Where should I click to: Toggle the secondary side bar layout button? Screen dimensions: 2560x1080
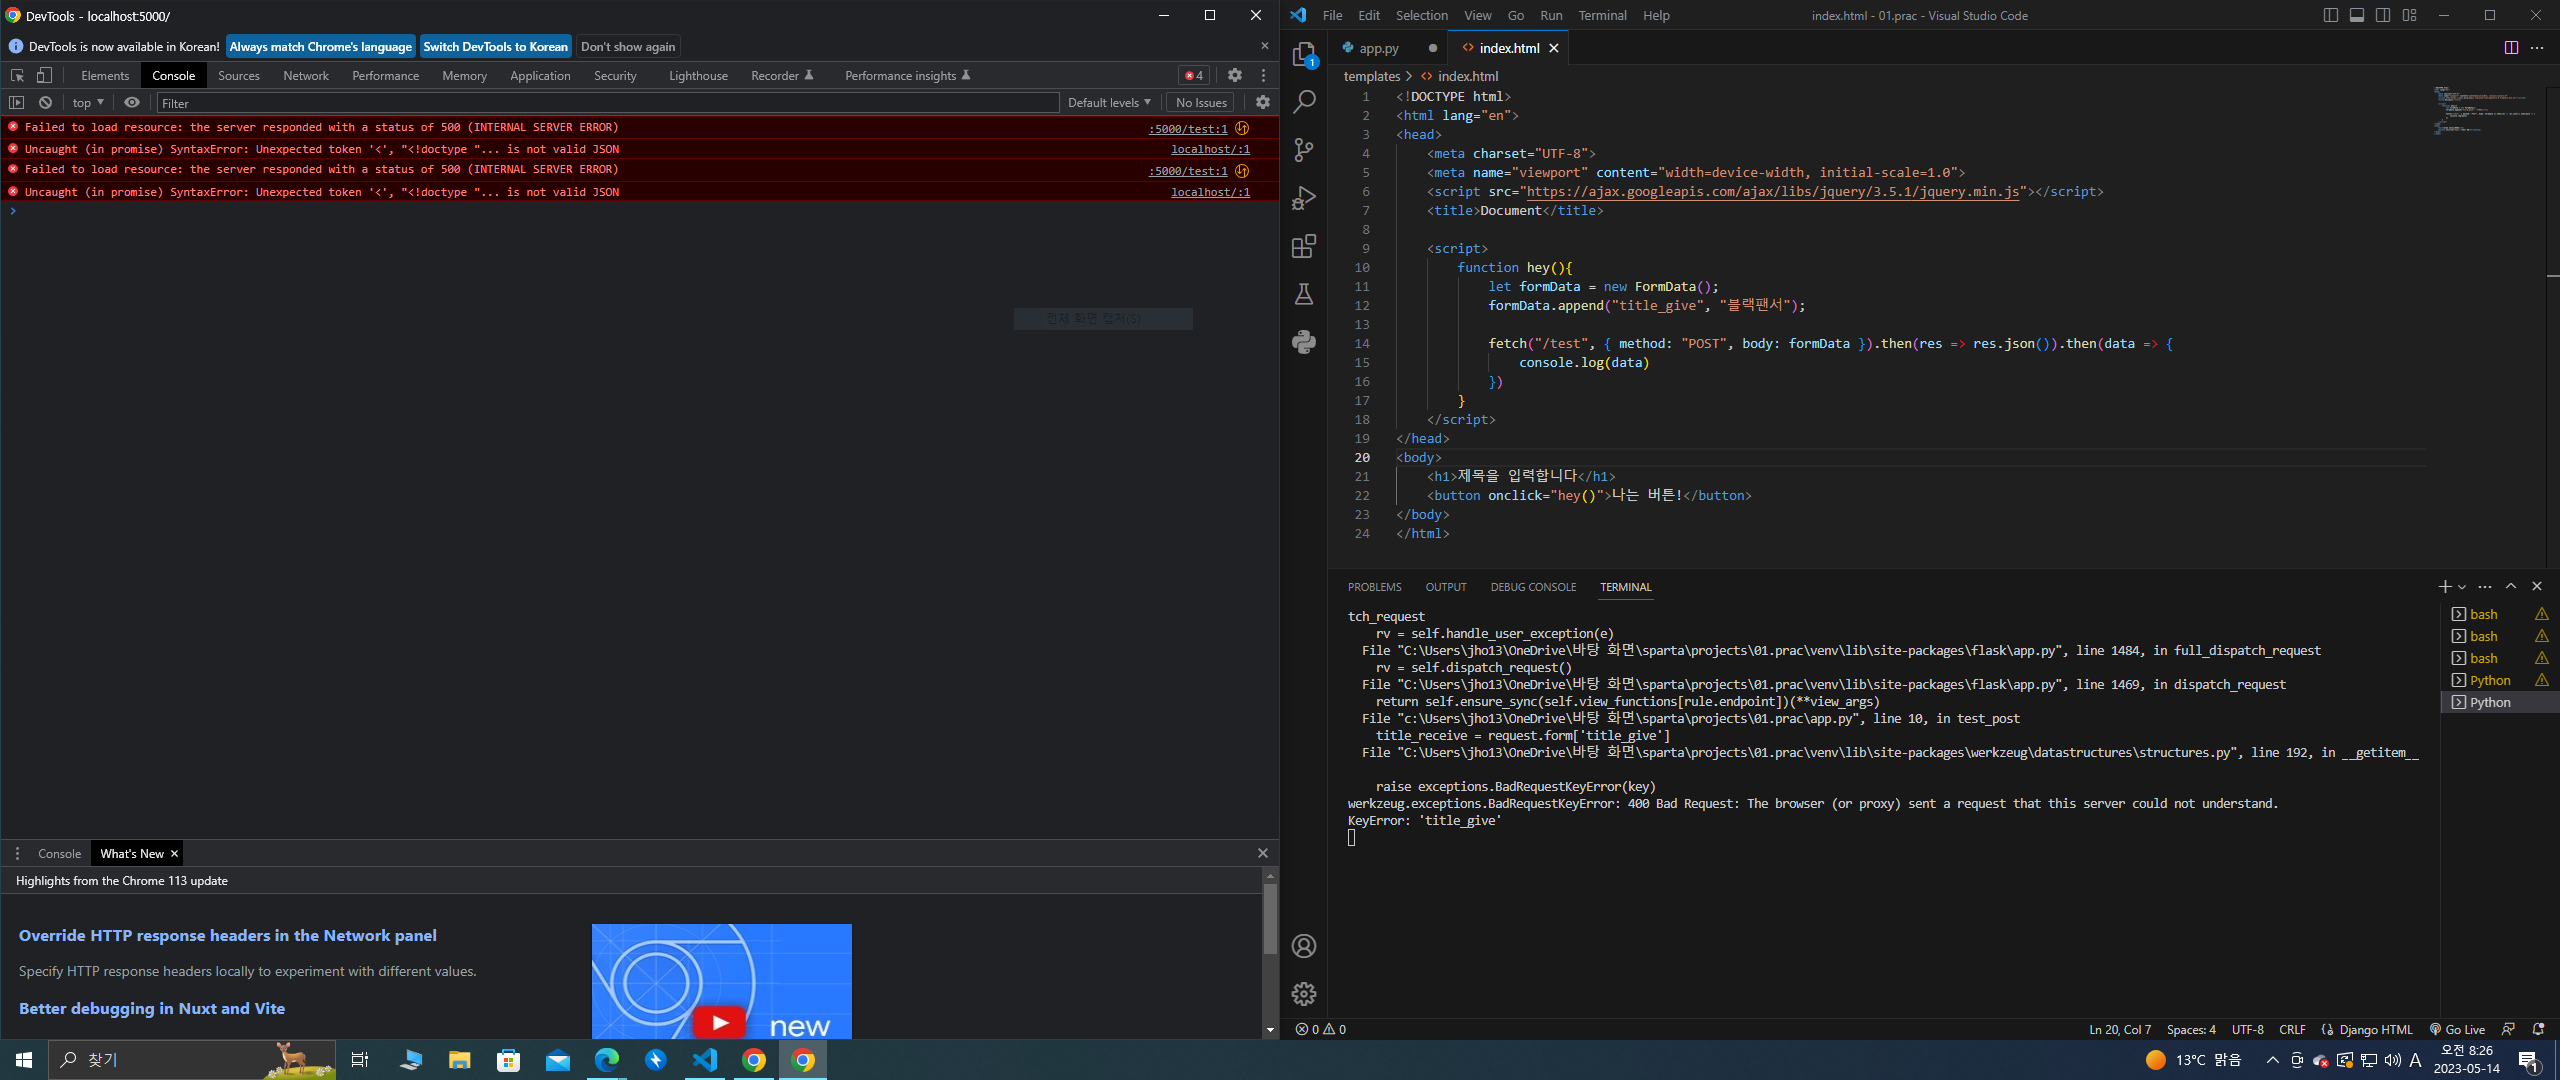pos(2383,15)
